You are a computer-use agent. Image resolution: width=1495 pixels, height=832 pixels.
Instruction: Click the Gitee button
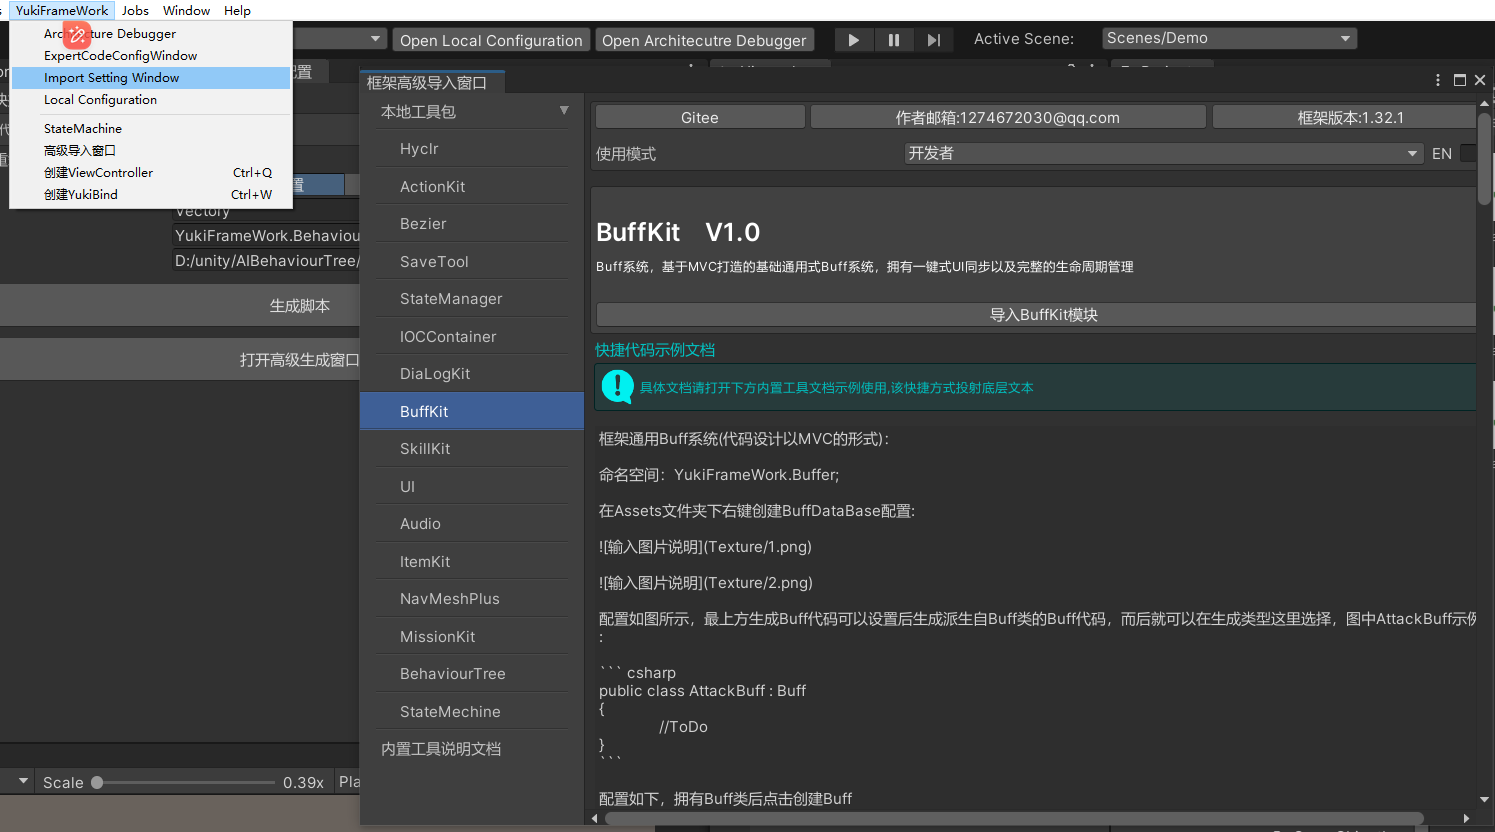700,117
